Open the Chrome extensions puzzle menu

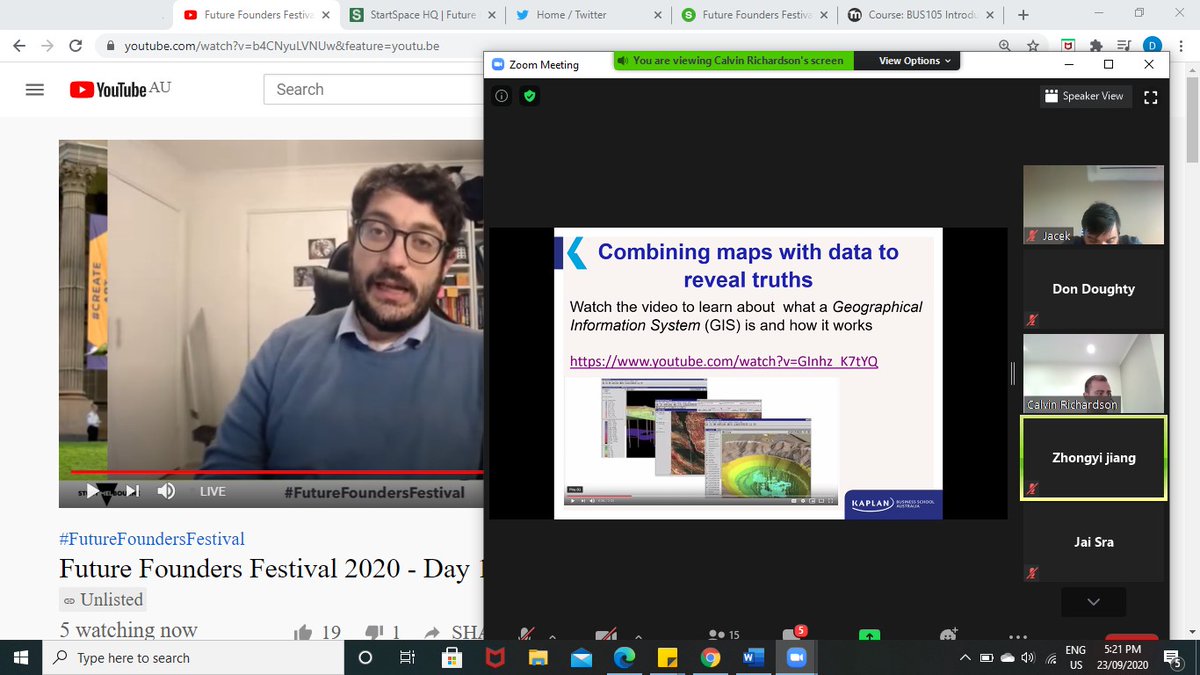(x=1096, y=46)
